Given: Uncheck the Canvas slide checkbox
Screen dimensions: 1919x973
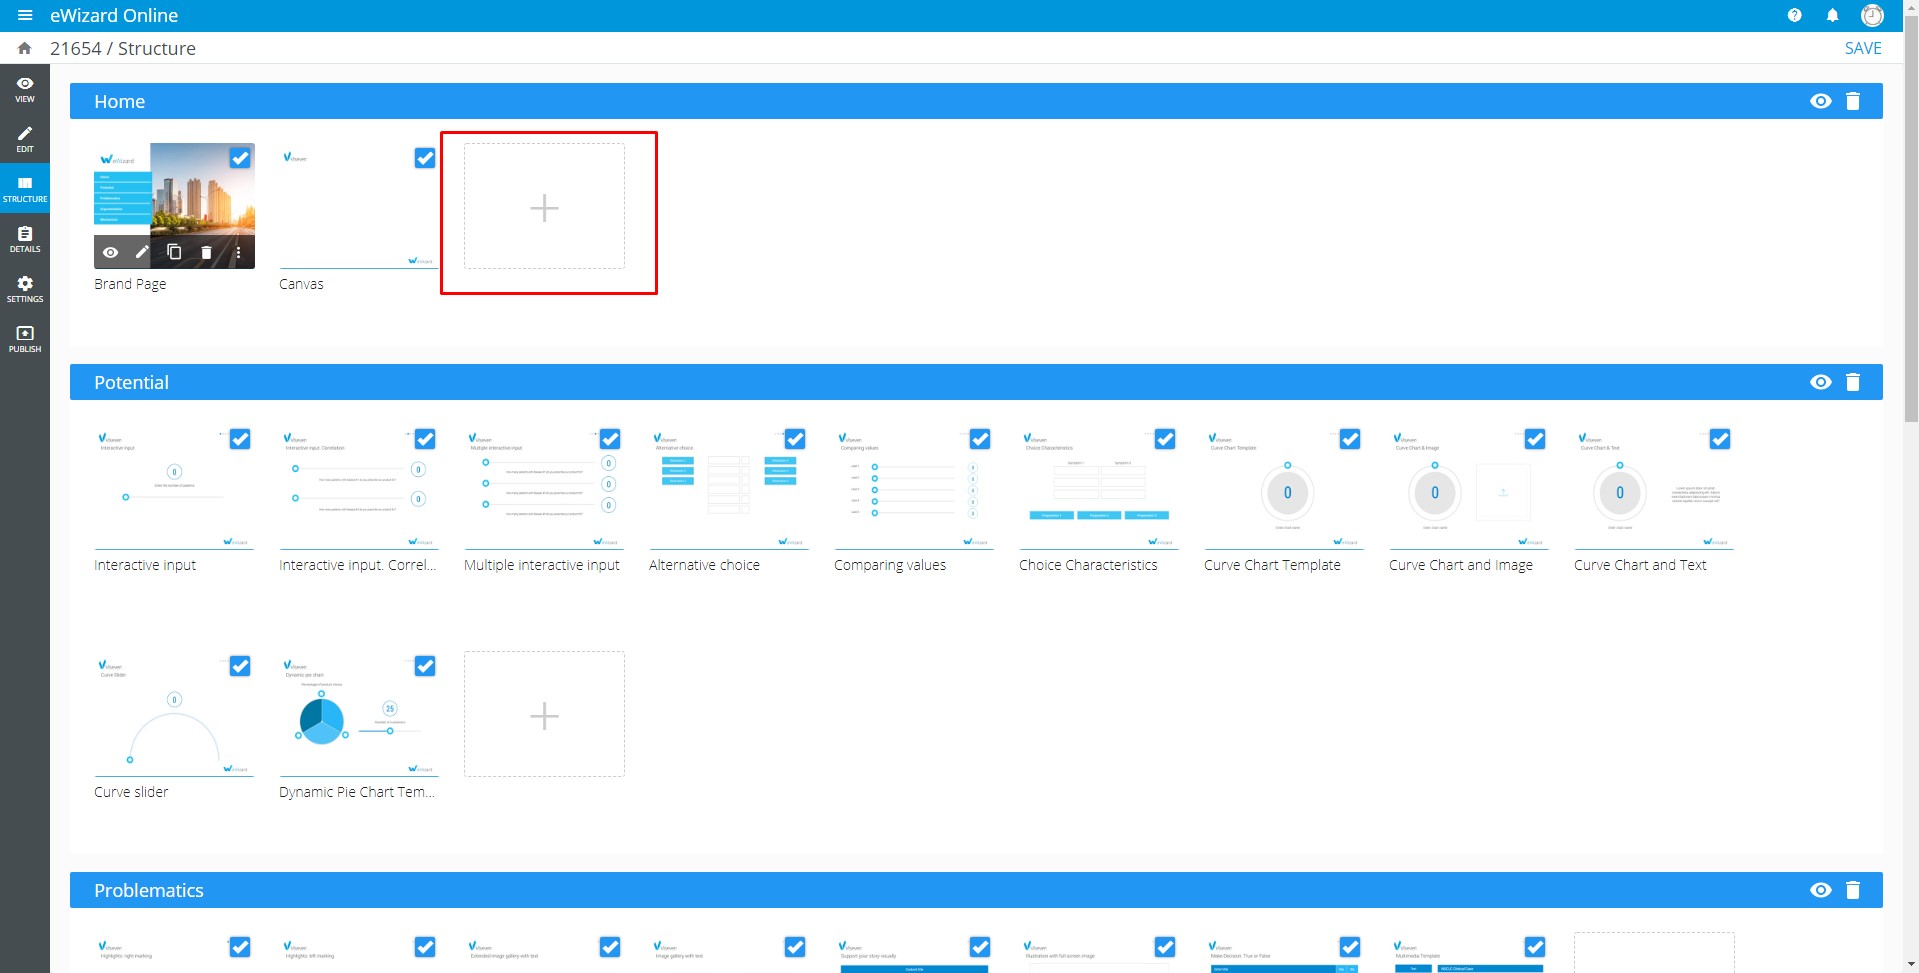Looking at the screenshot, I should click(425, 158).
